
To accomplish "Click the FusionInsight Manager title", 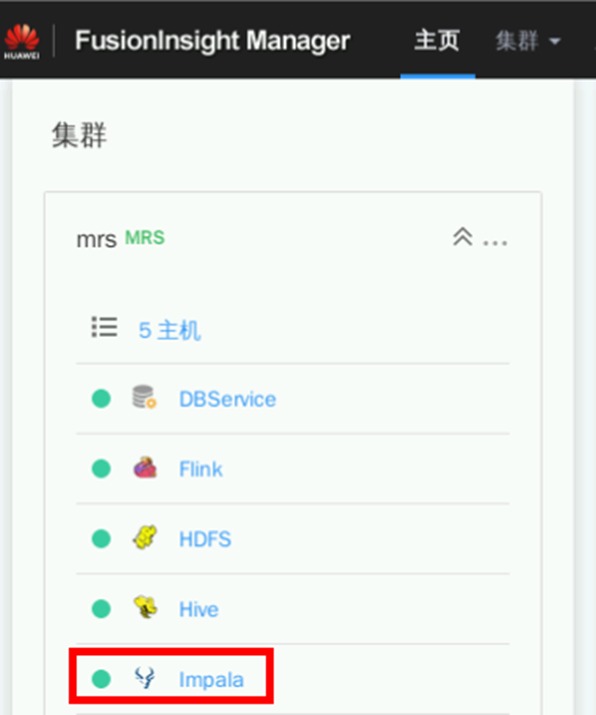I will pyautogui.click(x=212, y=41).
